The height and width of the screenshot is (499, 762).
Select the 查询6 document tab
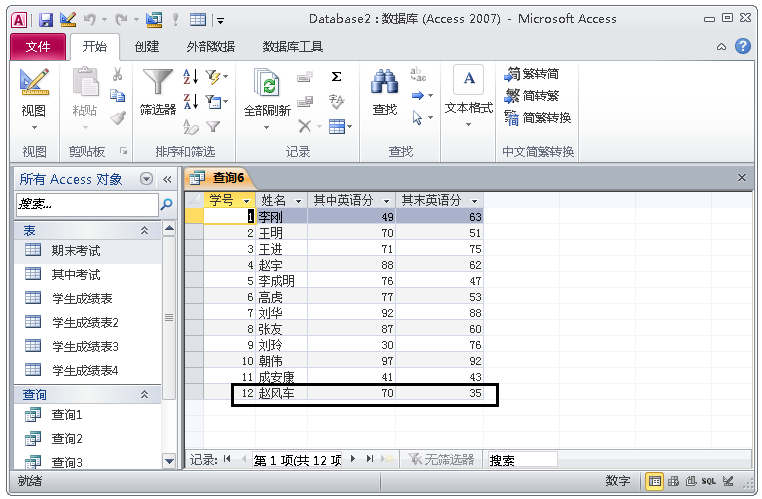[221, 178]
